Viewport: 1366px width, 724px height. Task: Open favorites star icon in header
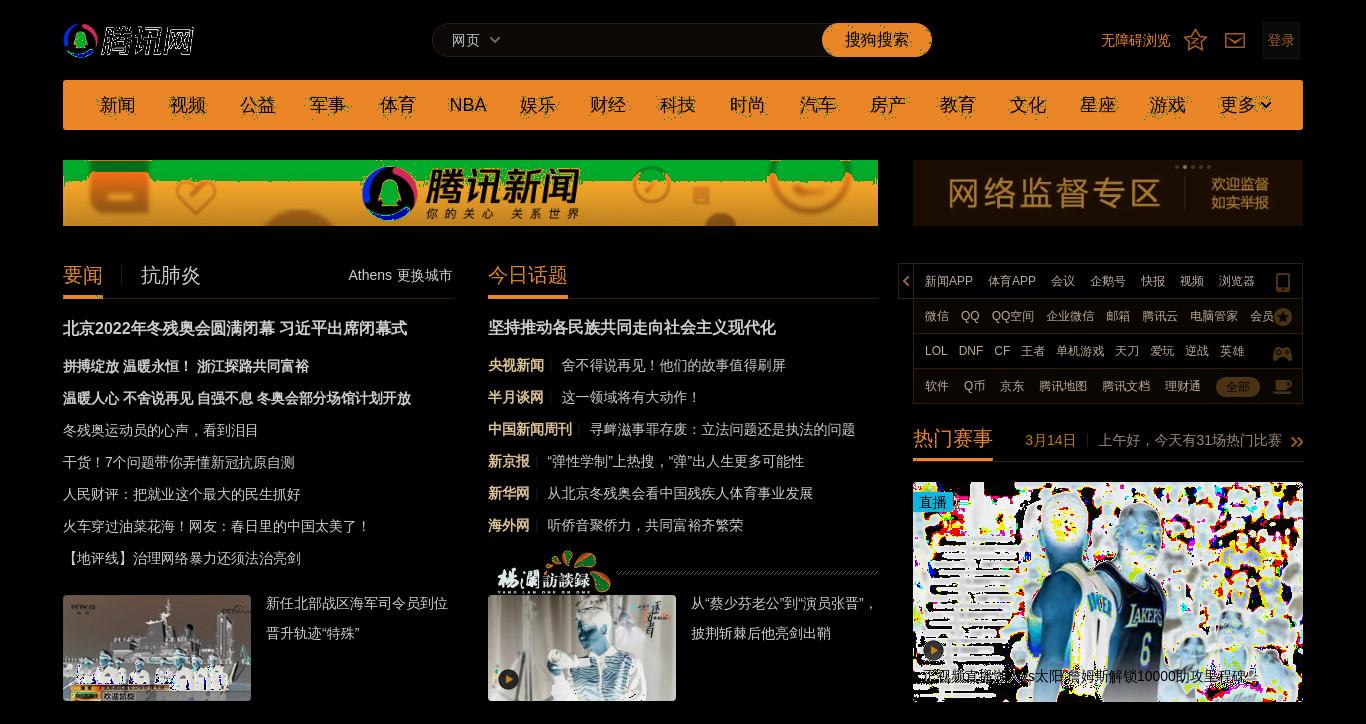coord(1195,40)
